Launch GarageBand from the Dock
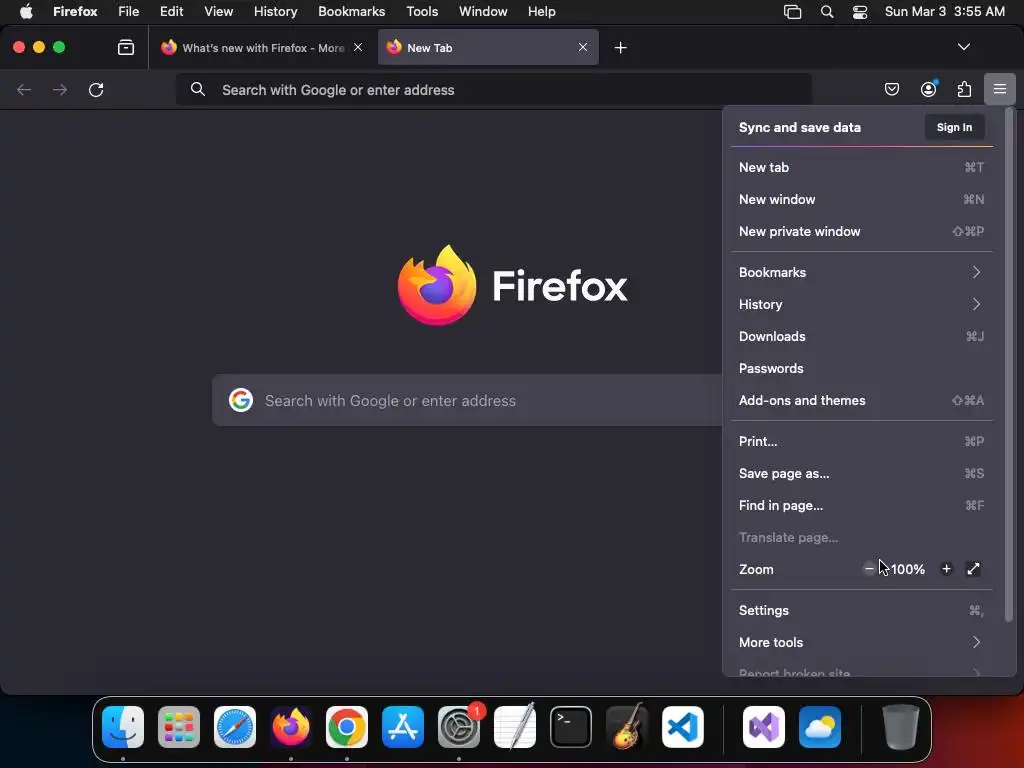The height and width of the screenshot is (768, 1024). pos(627,727)
